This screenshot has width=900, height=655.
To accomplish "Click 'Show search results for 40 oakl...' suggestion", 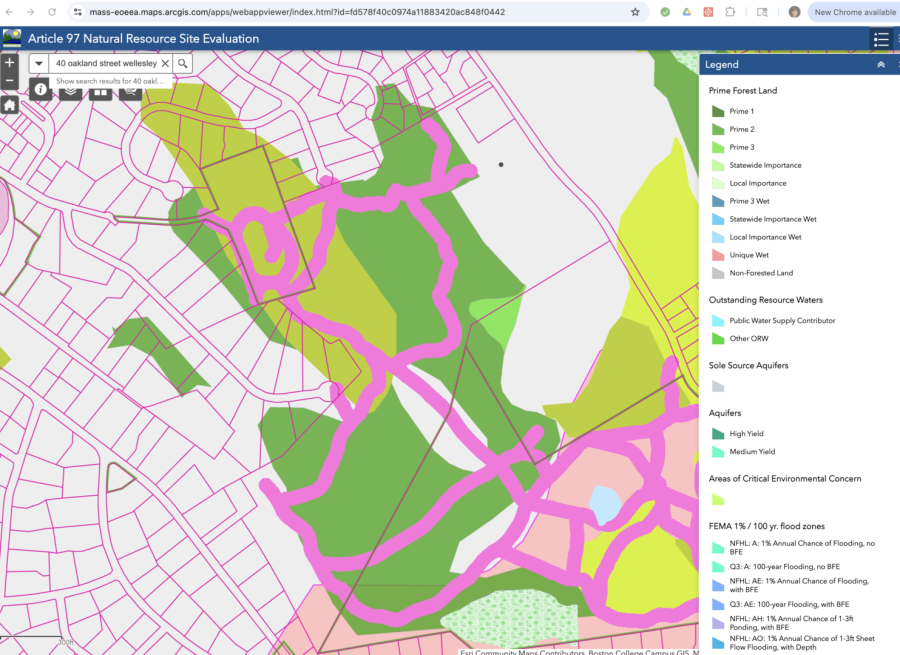I will click(x=110, y=81).
